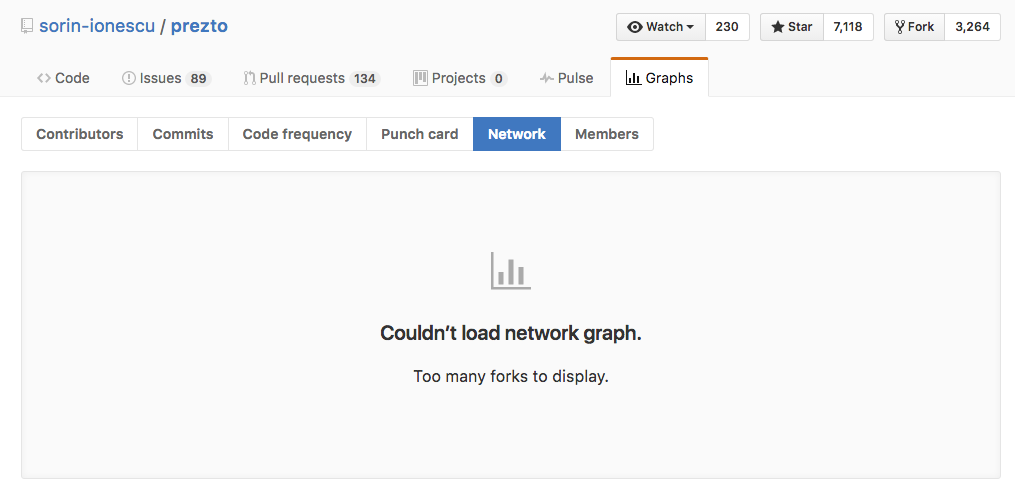Click the Projects count badge 0
1015x494 pixels.
[498, 79]
